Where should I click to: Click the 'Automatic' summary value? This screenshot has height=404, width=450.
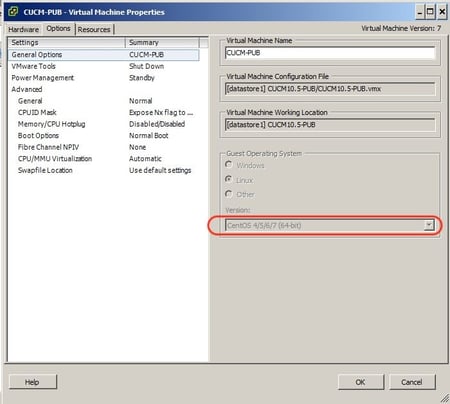pos(145,159)
